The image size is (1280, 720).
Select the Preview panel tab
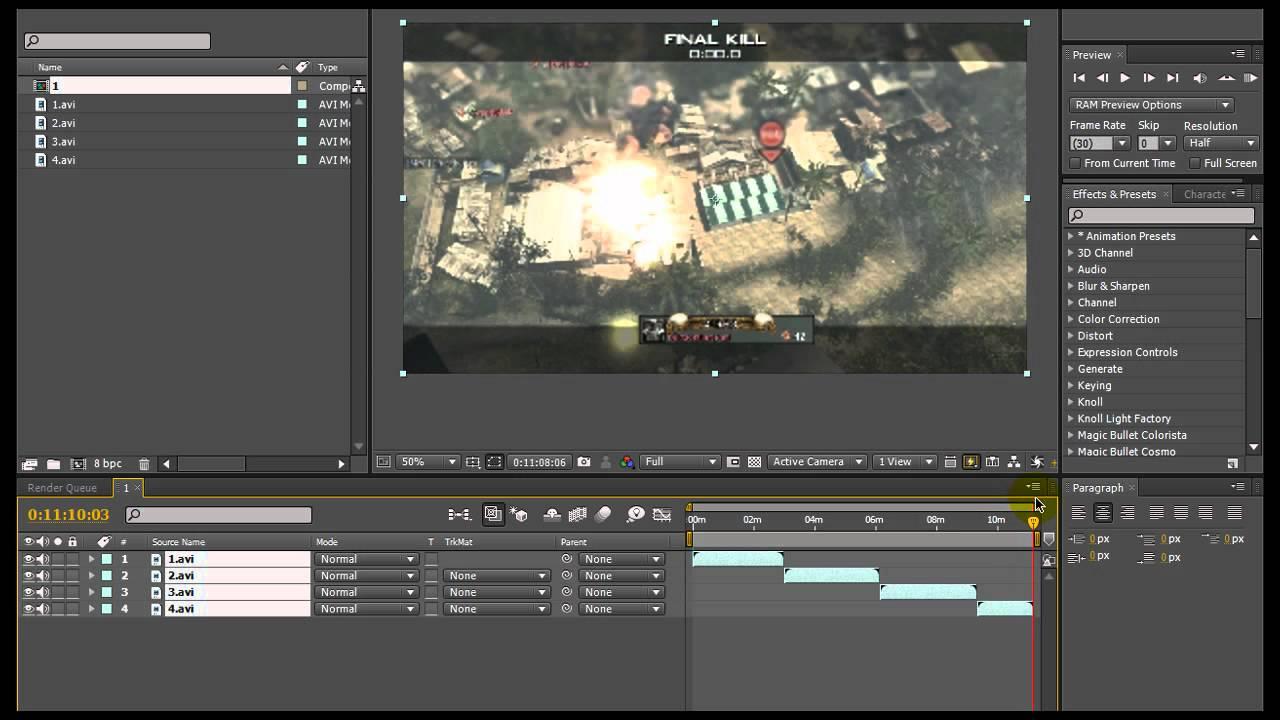coord(1092,55)
